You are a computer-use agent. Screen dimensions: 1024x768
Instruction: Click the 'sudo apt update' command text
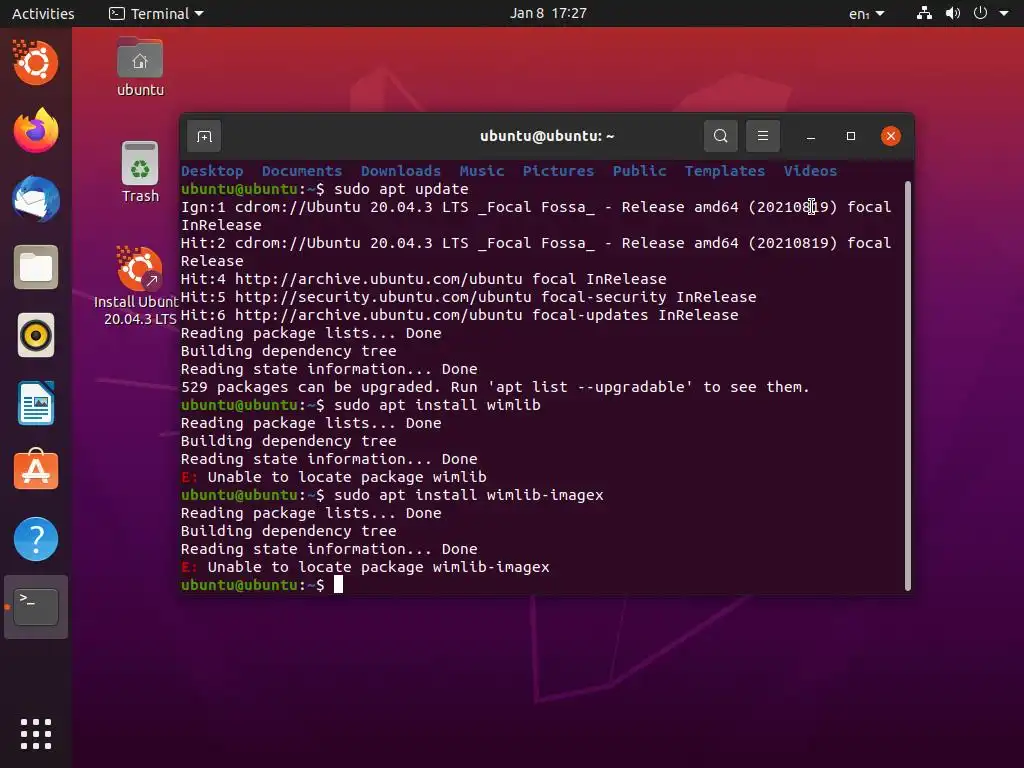tap(401, 189)
